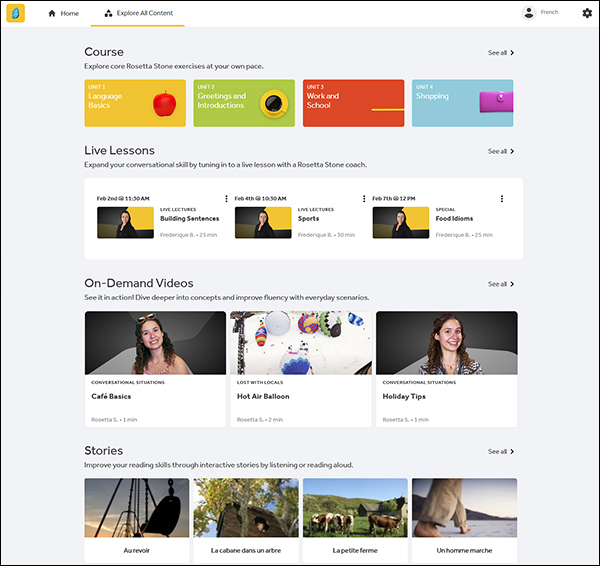The width and height of the screenshot is (600, 566).
Task: Open options menu for Building Sentences lesson
Action: 226,199
